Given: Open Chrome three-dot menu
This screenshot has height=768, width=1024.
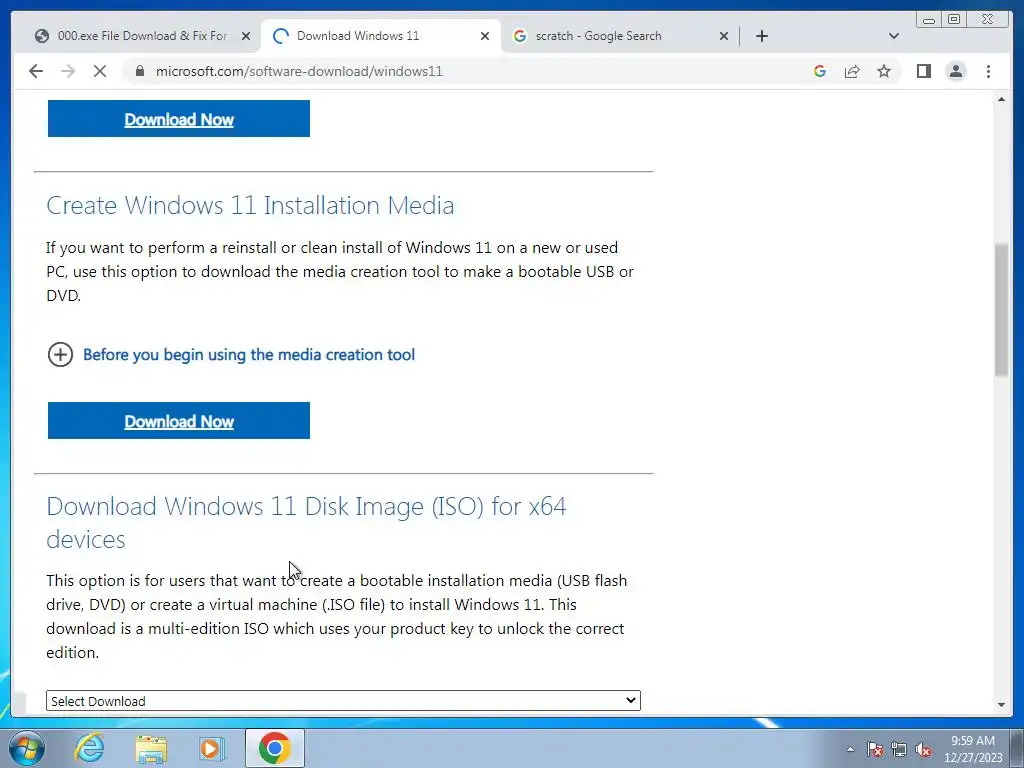Looking at the screenshot, I should (988, 71).
